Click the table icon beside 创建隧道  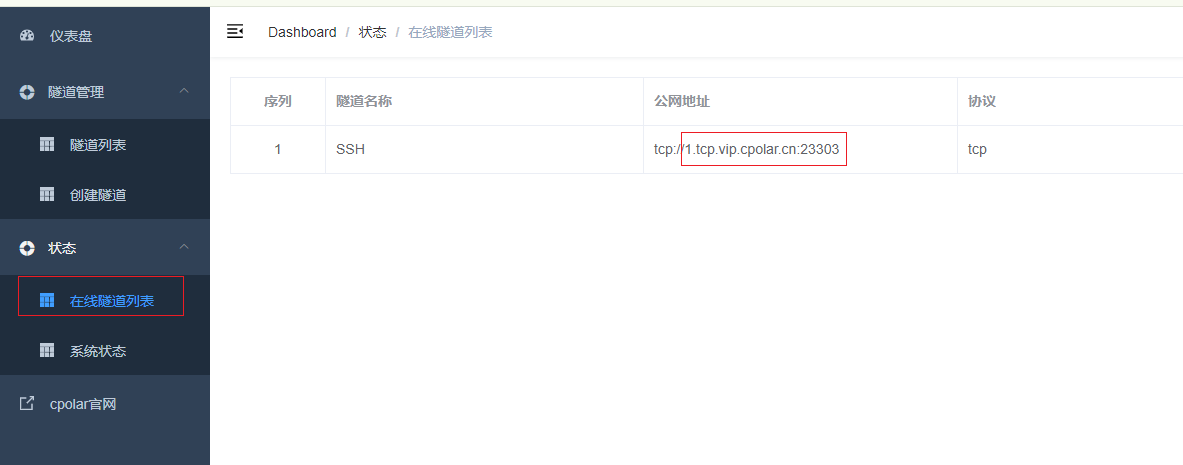[47, 194]
